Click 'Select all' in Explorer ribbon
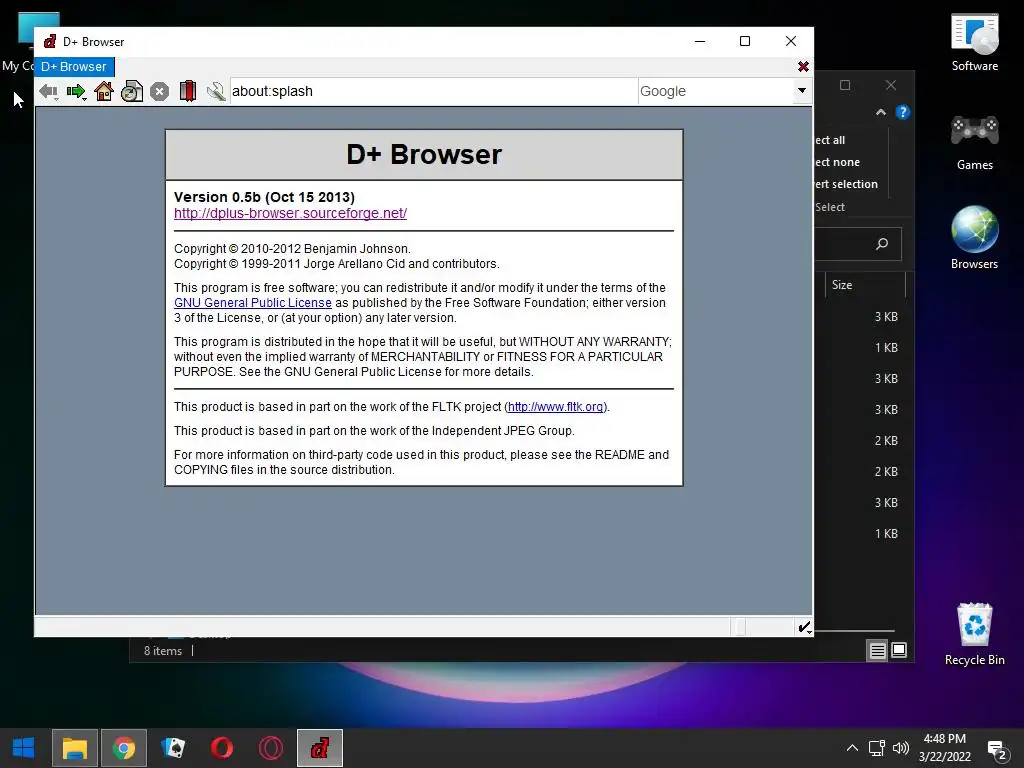The image size is (1024, 768). tap(830, 140)
